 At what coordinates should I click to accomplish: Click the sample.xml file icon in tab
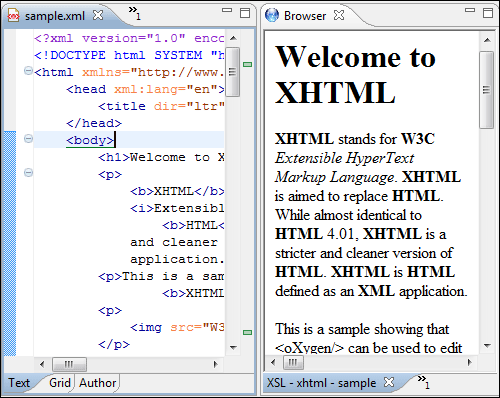click(x=13, y=16)
